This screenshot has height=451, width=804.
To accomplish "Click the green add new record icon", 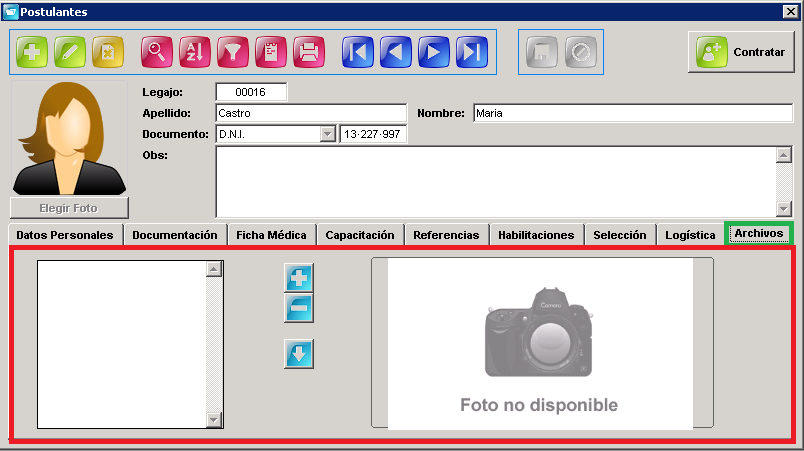I will (32, 52).
